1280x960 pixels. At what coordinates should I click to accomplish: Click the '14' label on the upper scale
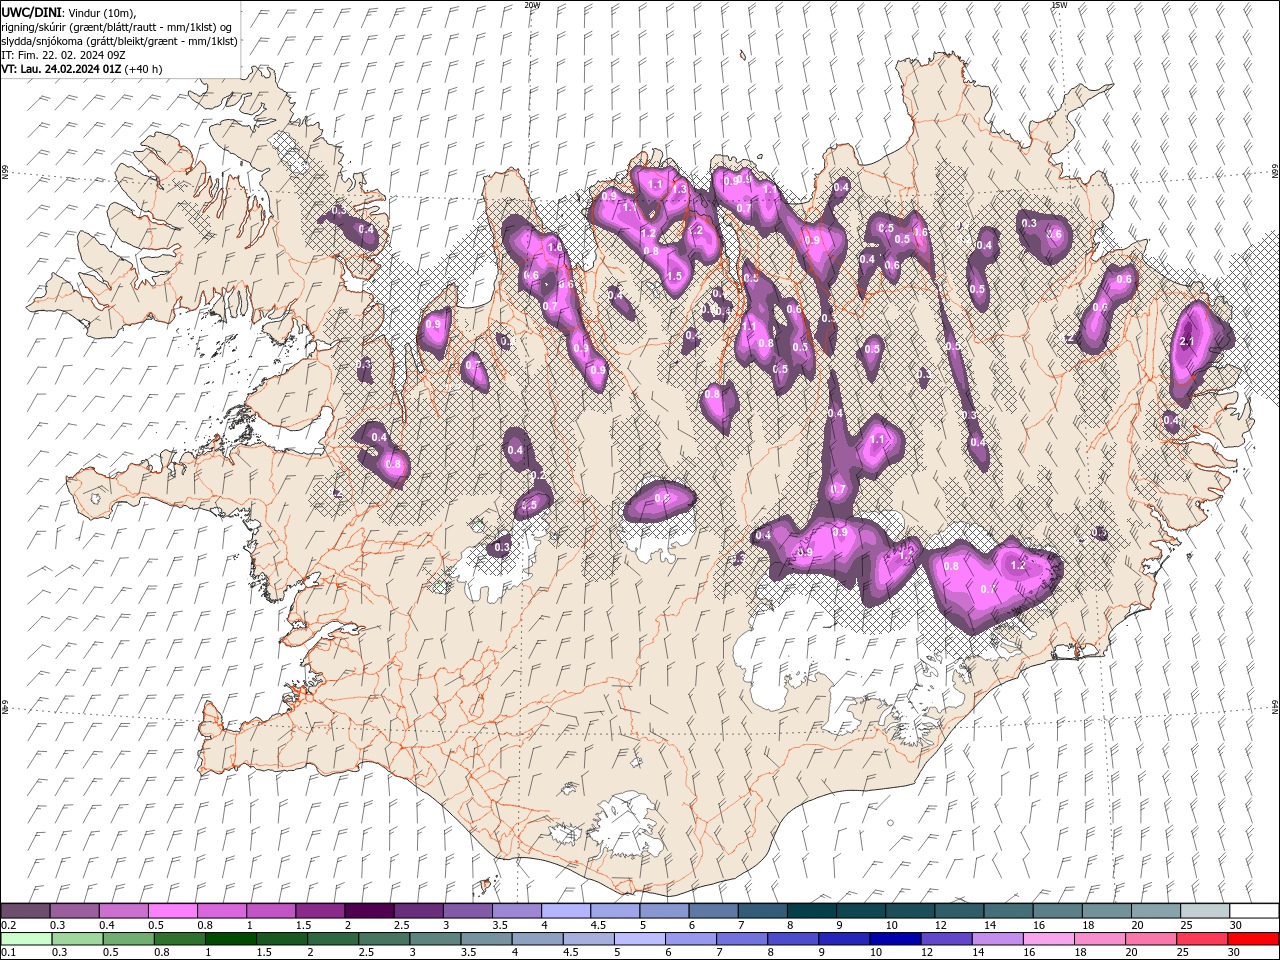pos(990,925)
